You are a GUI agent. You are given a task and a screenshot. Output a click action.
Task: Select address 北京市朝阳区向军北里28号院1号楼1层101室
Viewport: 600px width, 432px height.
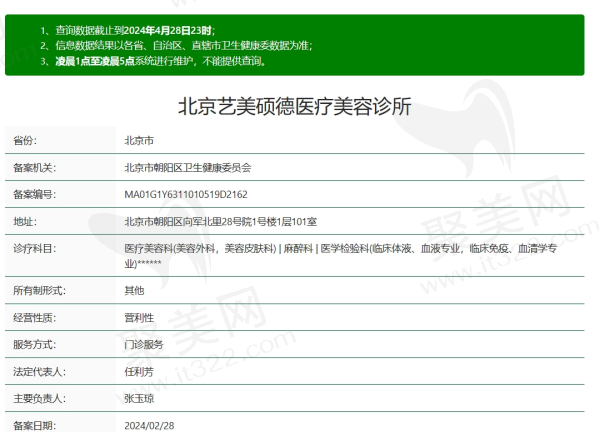(221, 222)
